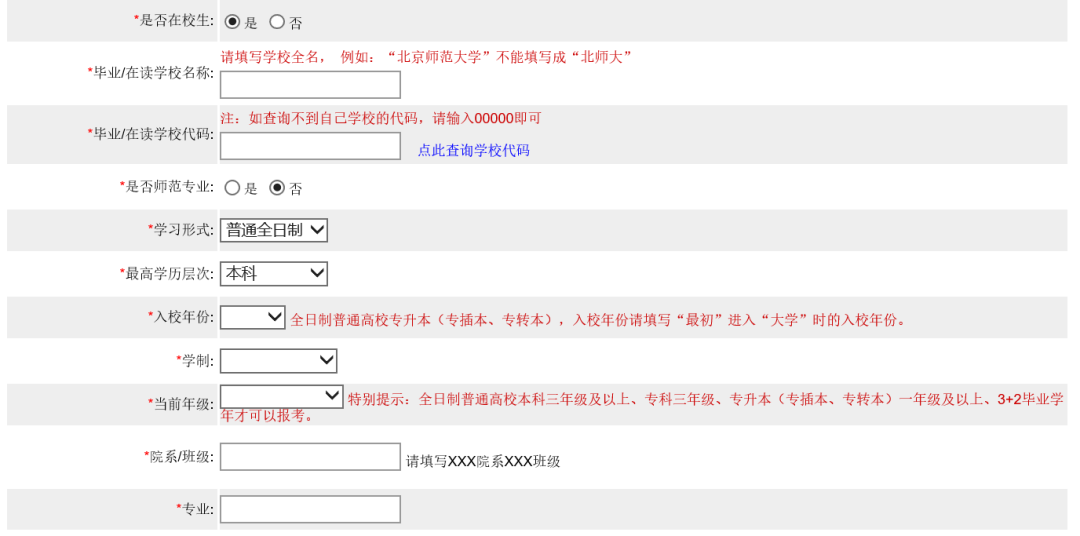Expand the 最高学历层次 dropdown showing 本科

click(274, 273)
